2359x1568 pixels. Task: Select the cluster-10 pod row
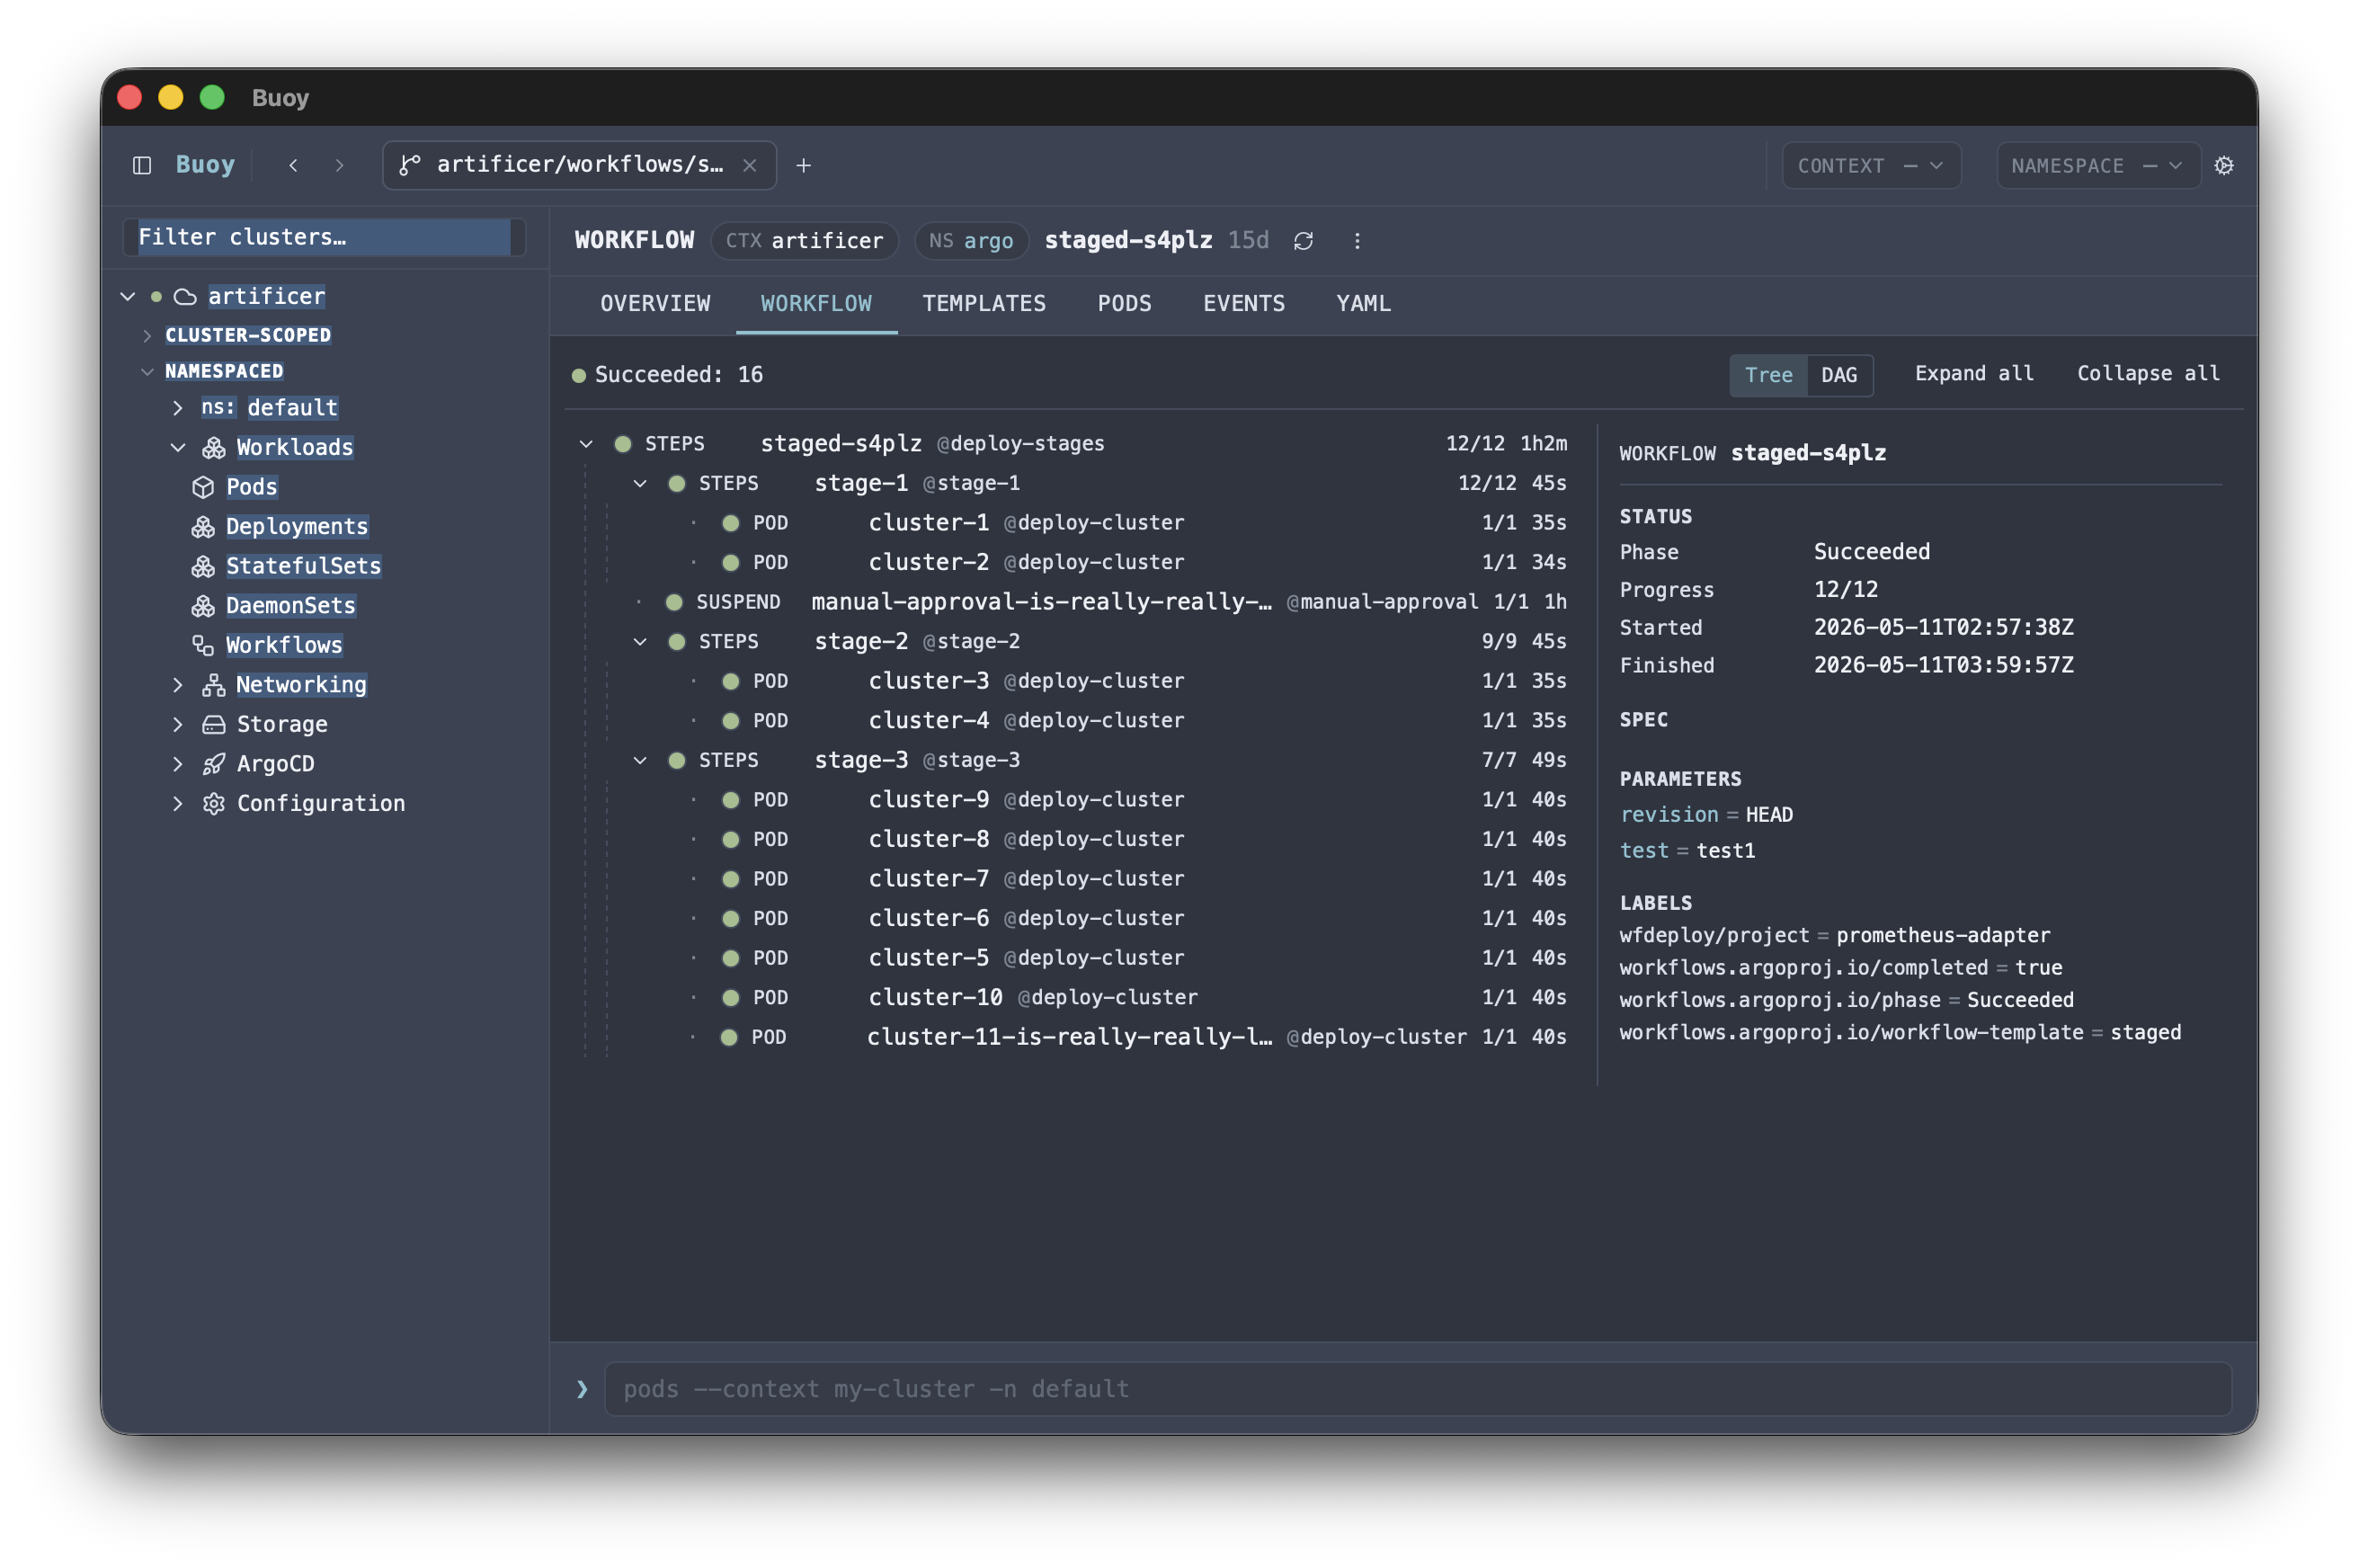(x=1074, y=997)
